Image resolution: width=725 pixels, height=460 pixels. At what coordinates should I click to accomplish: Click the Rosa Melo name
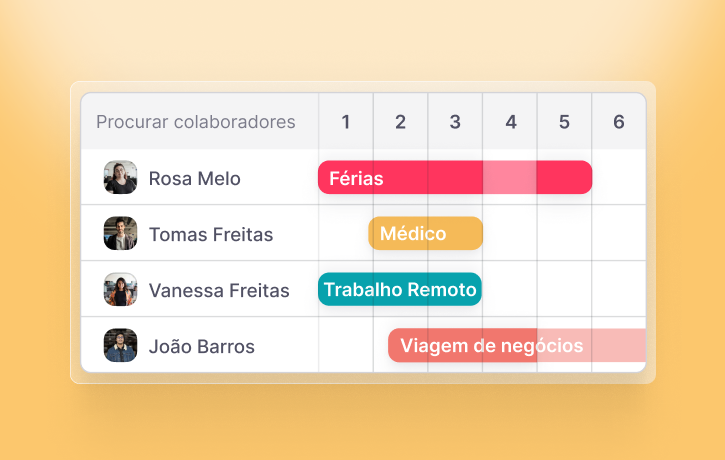[195, 179]
